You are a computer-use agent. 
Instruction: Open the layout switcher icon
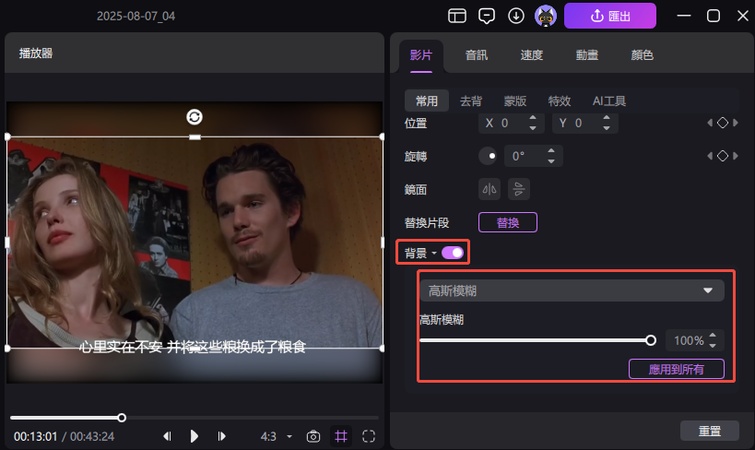click(x=457, y=16)
